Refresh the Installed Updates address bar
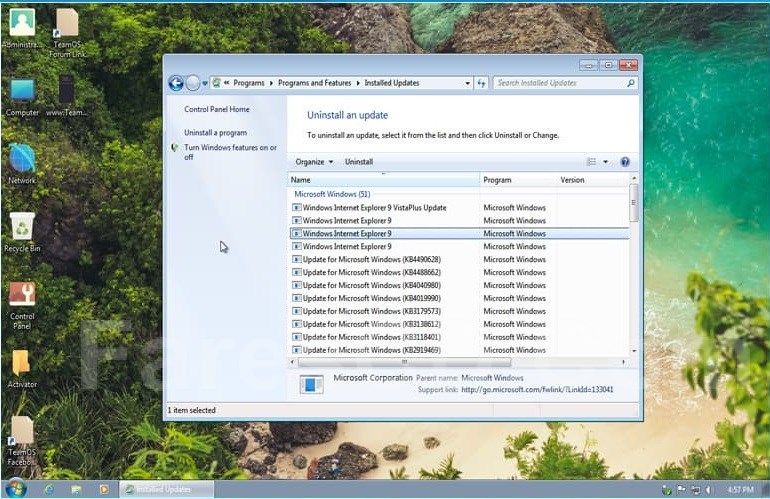 (481, 83)
